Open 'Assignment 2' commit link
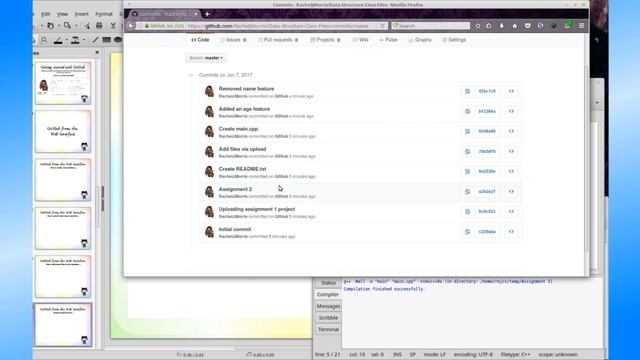The width and height of the screenshot is (640, 360). tap(235, 189)
